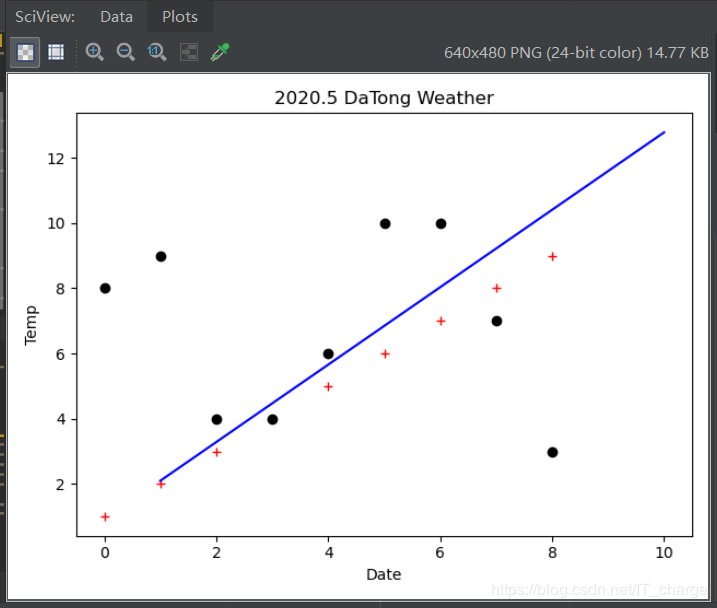Click the Zoom In magnifier icon
Viewport: 717px width, 608px height.
(x=95, y=52)
